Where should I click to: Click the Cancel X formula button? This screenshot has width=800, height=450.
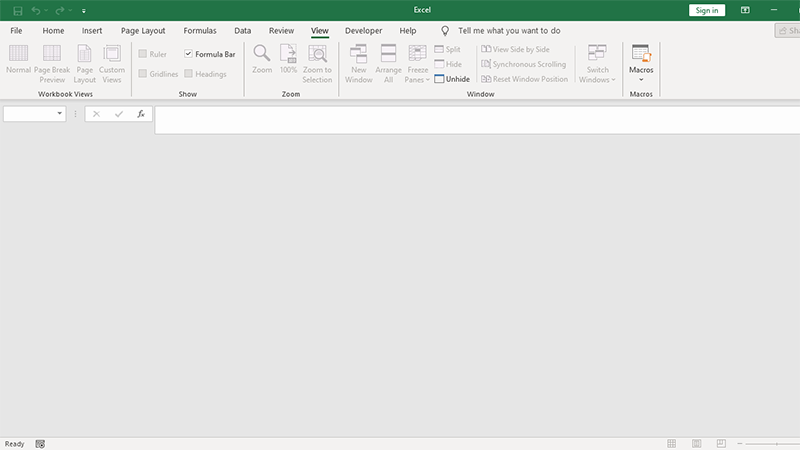coord(96,114)
